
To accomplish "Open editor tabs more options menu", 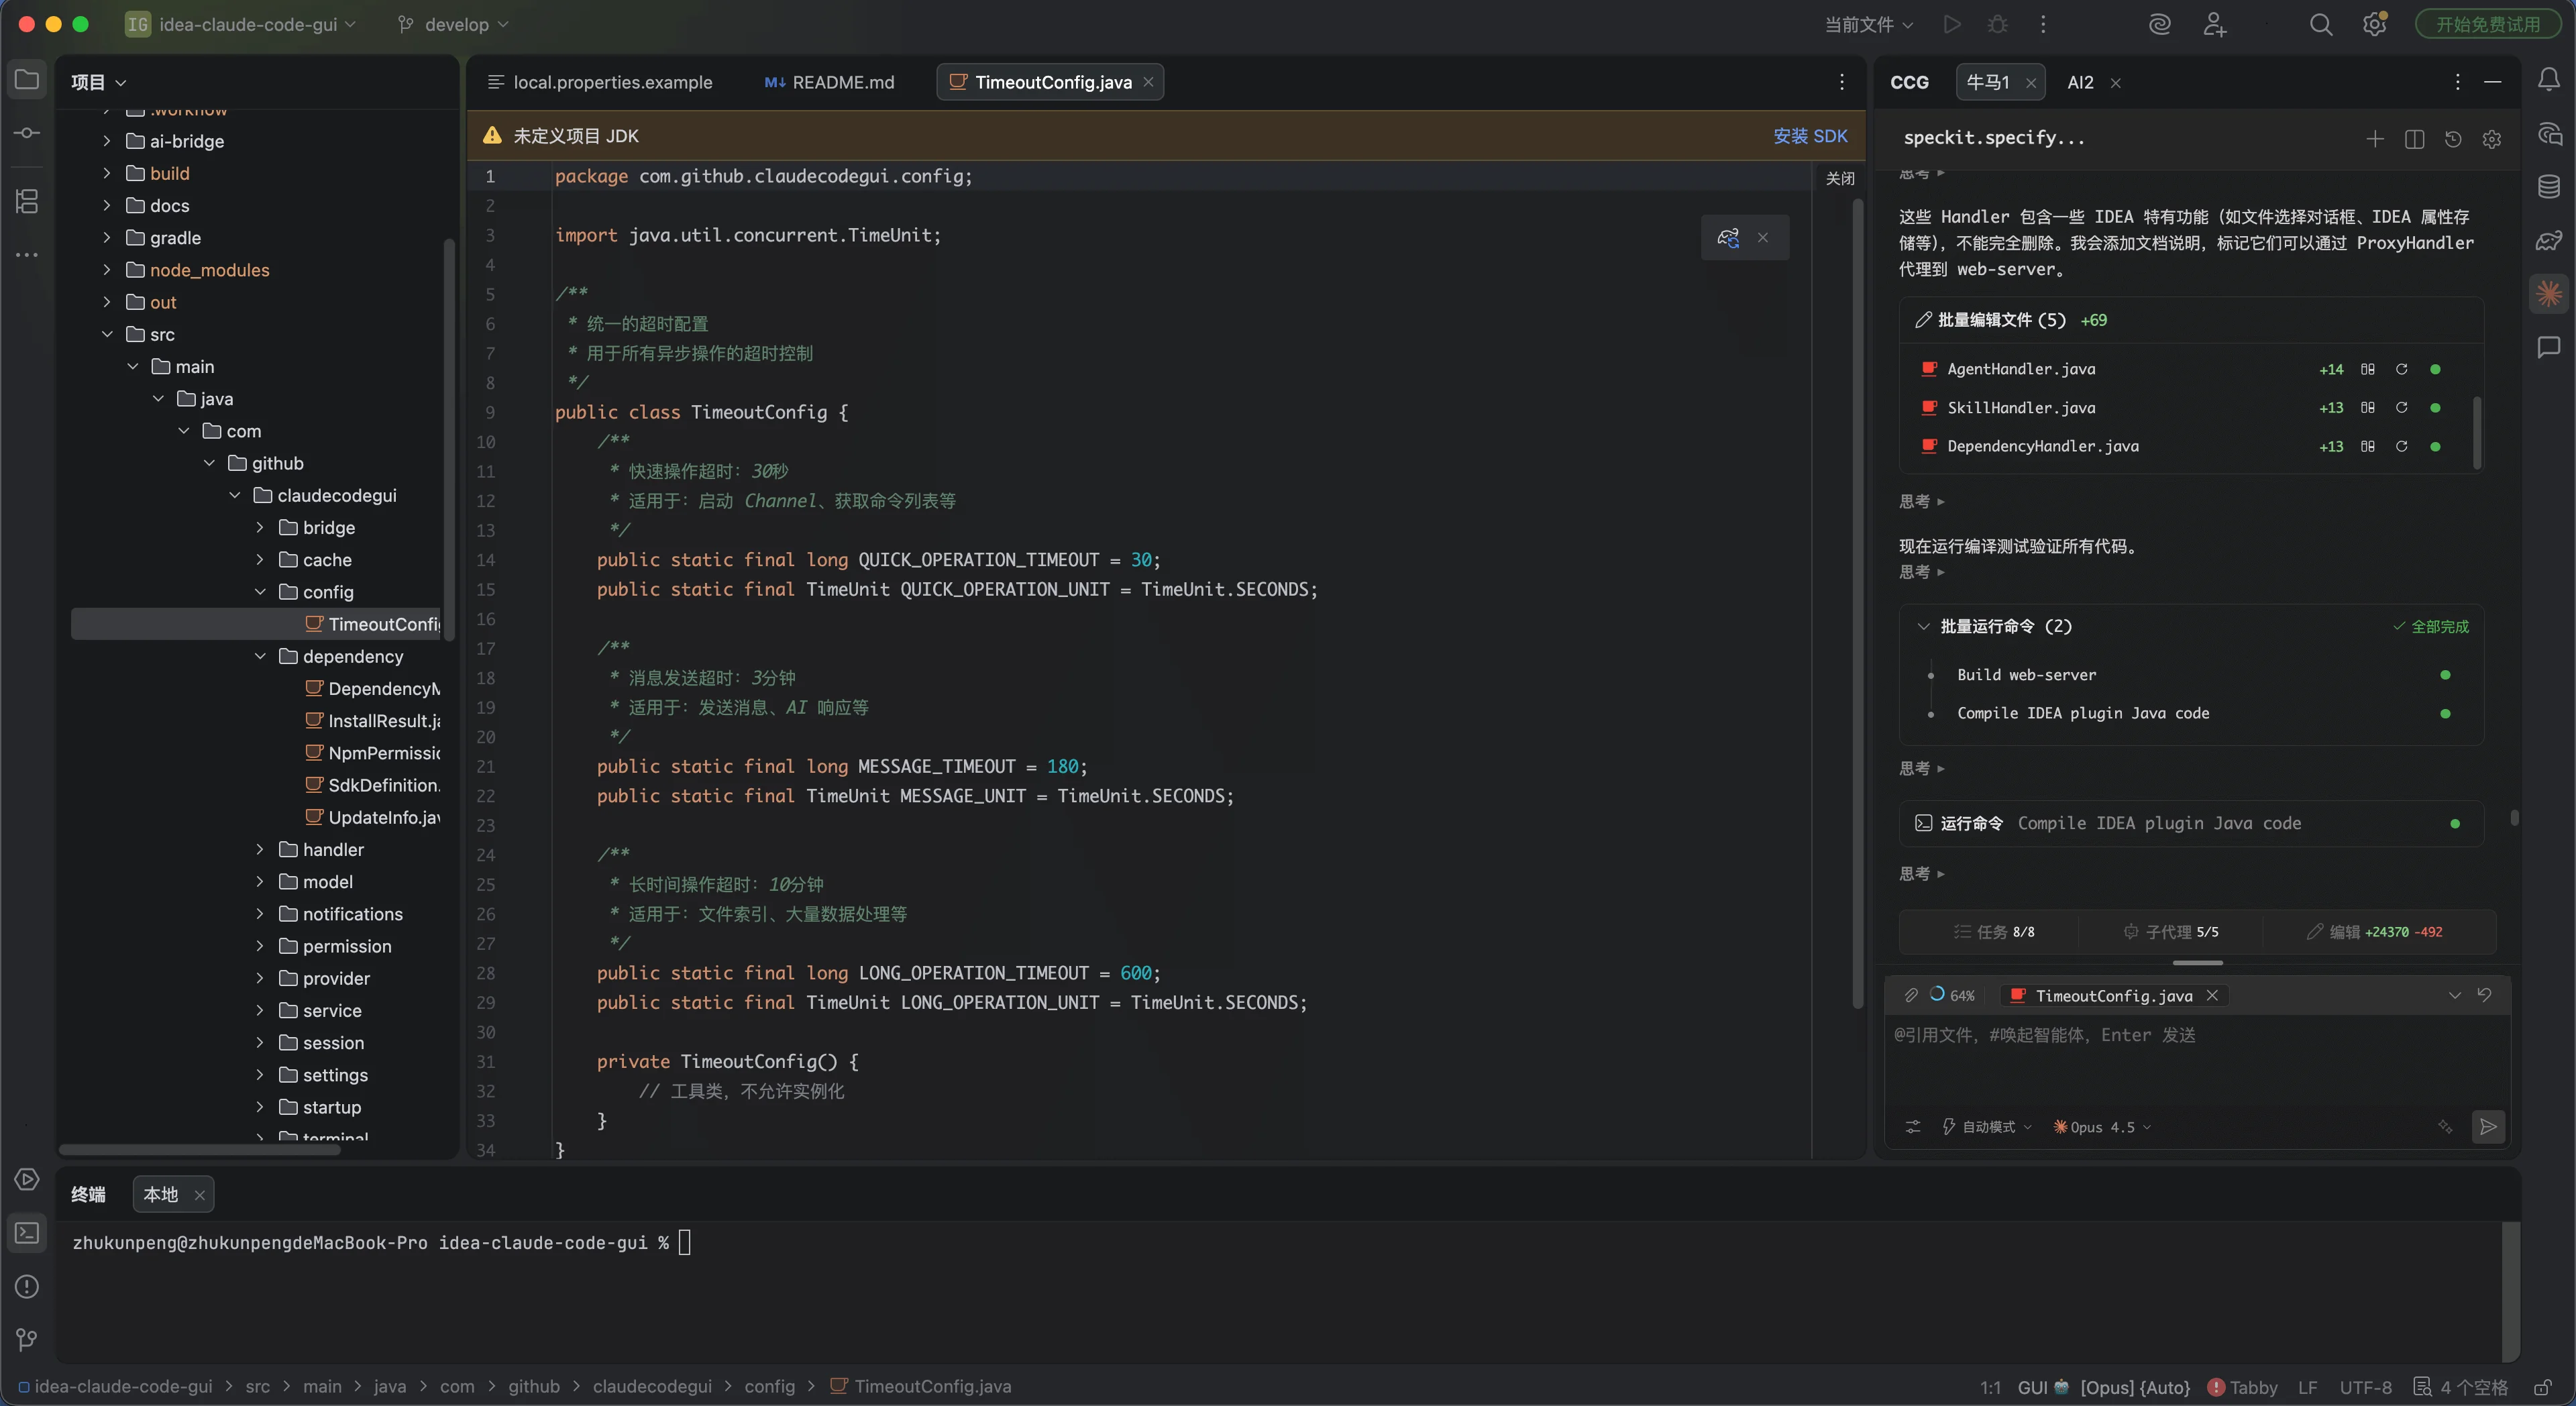I will tap(1841, 82).
